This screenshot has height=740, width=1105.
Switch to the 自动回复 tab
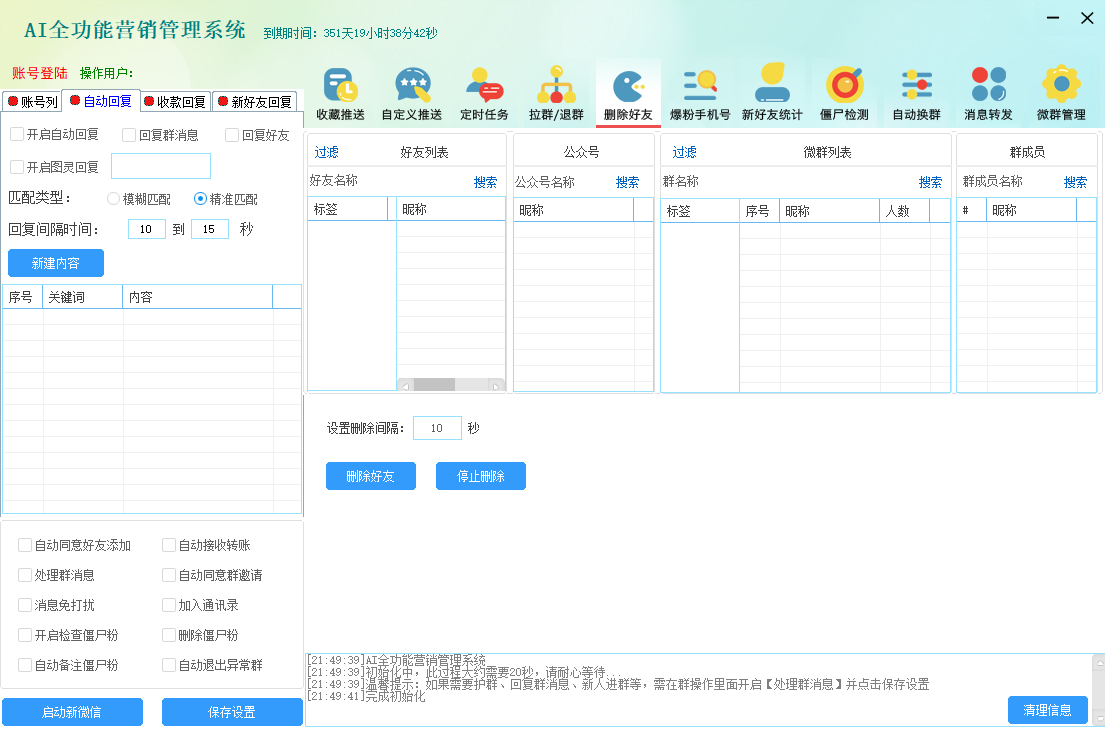tap(101, 101)
